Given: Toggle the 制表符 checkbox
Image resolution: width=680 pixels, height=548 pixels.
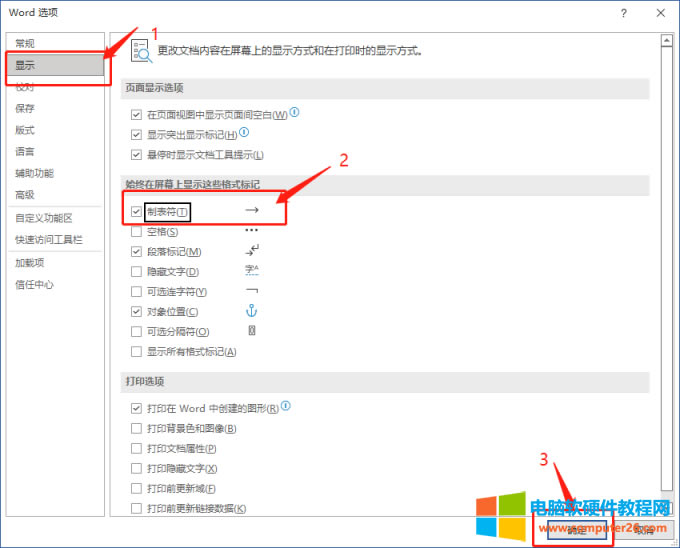Looking at the screenshot, I should click(x=136, y=212).
